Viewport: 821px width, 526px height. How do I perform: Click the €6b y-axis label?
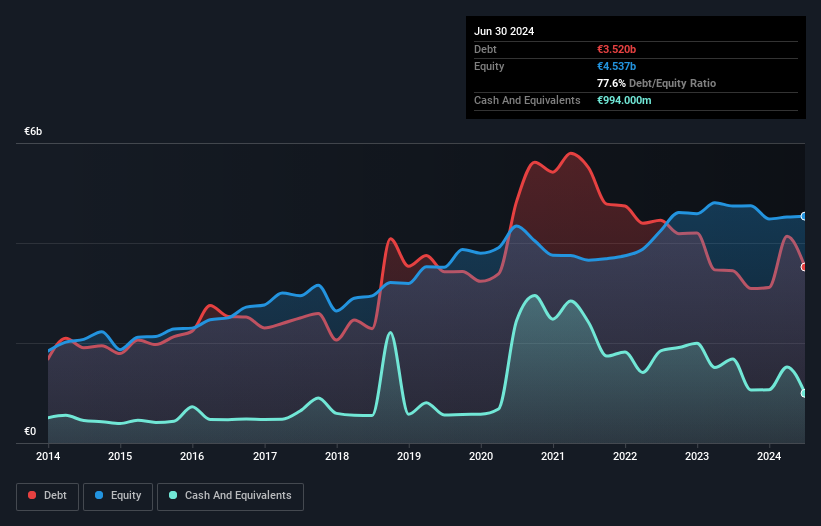pyautogui.click(x=33, y=131)
